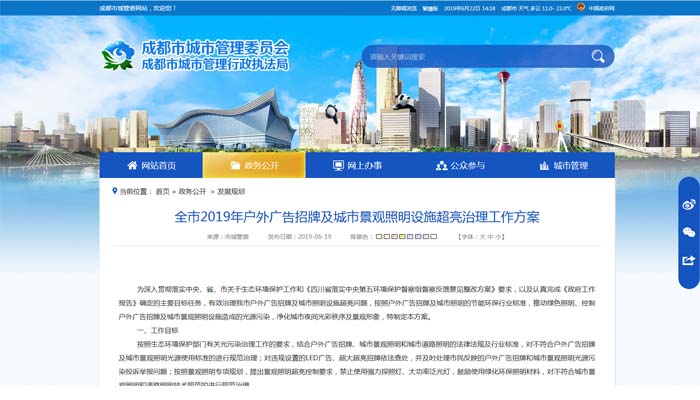Screen dimensions: 700x400
Task: Open the WeChat icon in right sidebar
Action: point(688,232)
